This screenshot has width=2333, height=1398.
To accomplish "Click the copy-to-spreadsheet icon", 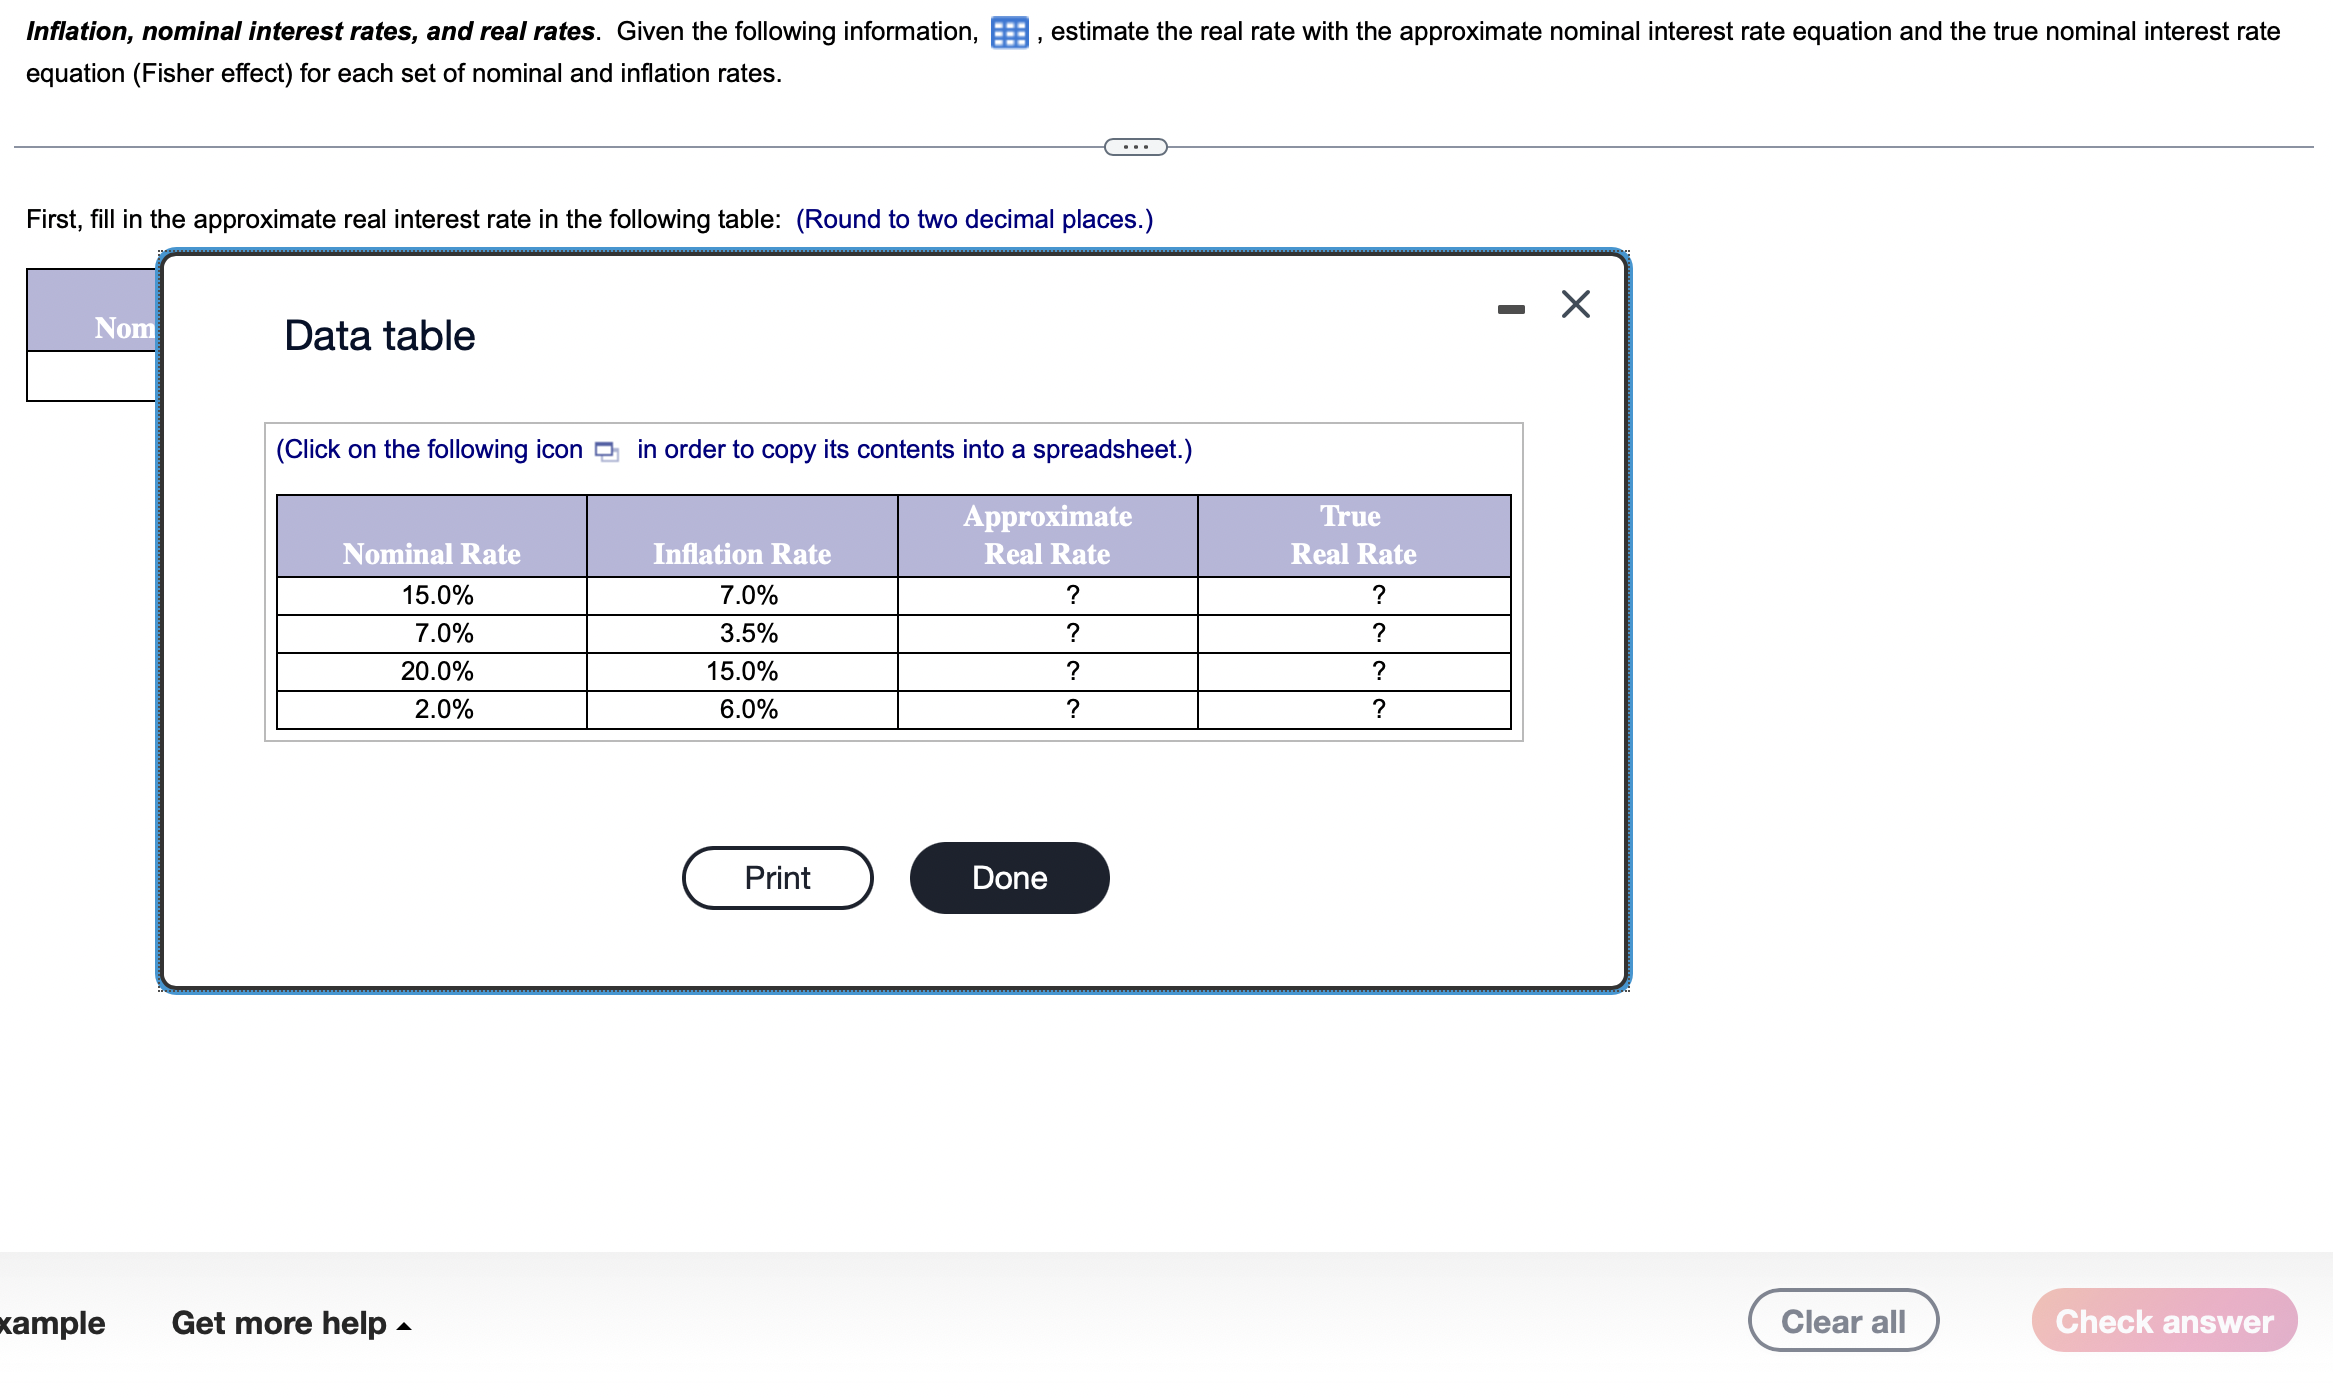I will [606, 451].
